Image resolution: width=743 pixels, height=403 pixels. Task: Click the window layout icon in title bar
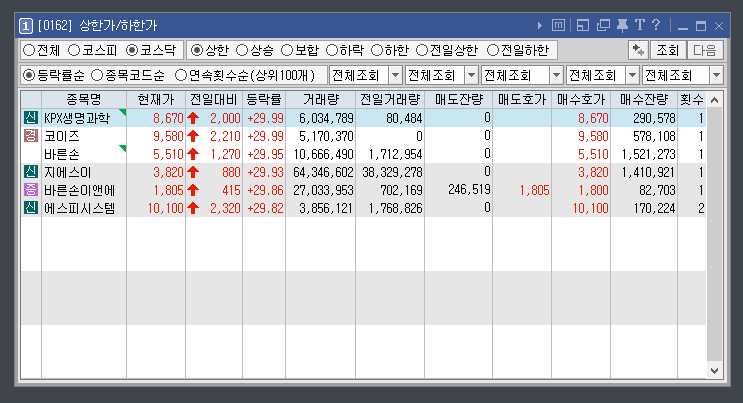(583, 25)
